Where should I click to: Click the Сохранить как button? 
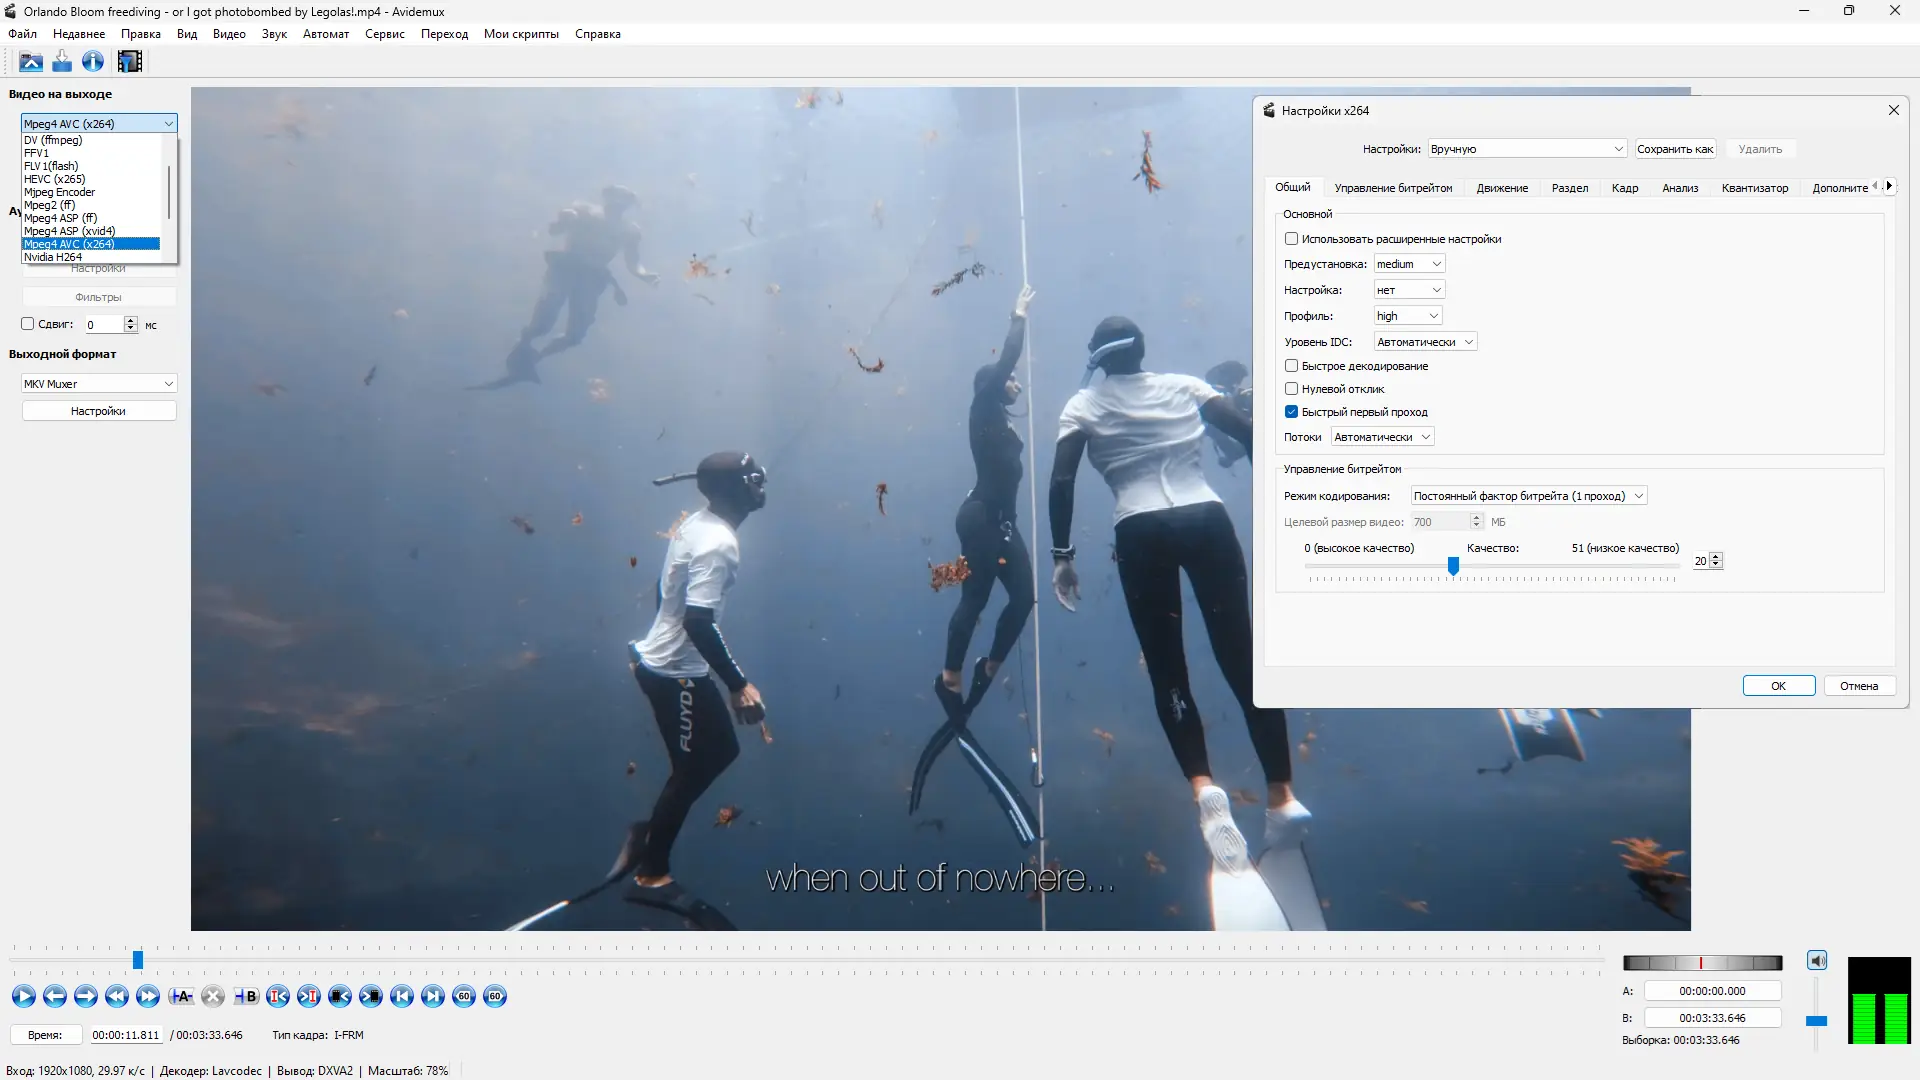pyautogui.click(x=1675, y=149)
